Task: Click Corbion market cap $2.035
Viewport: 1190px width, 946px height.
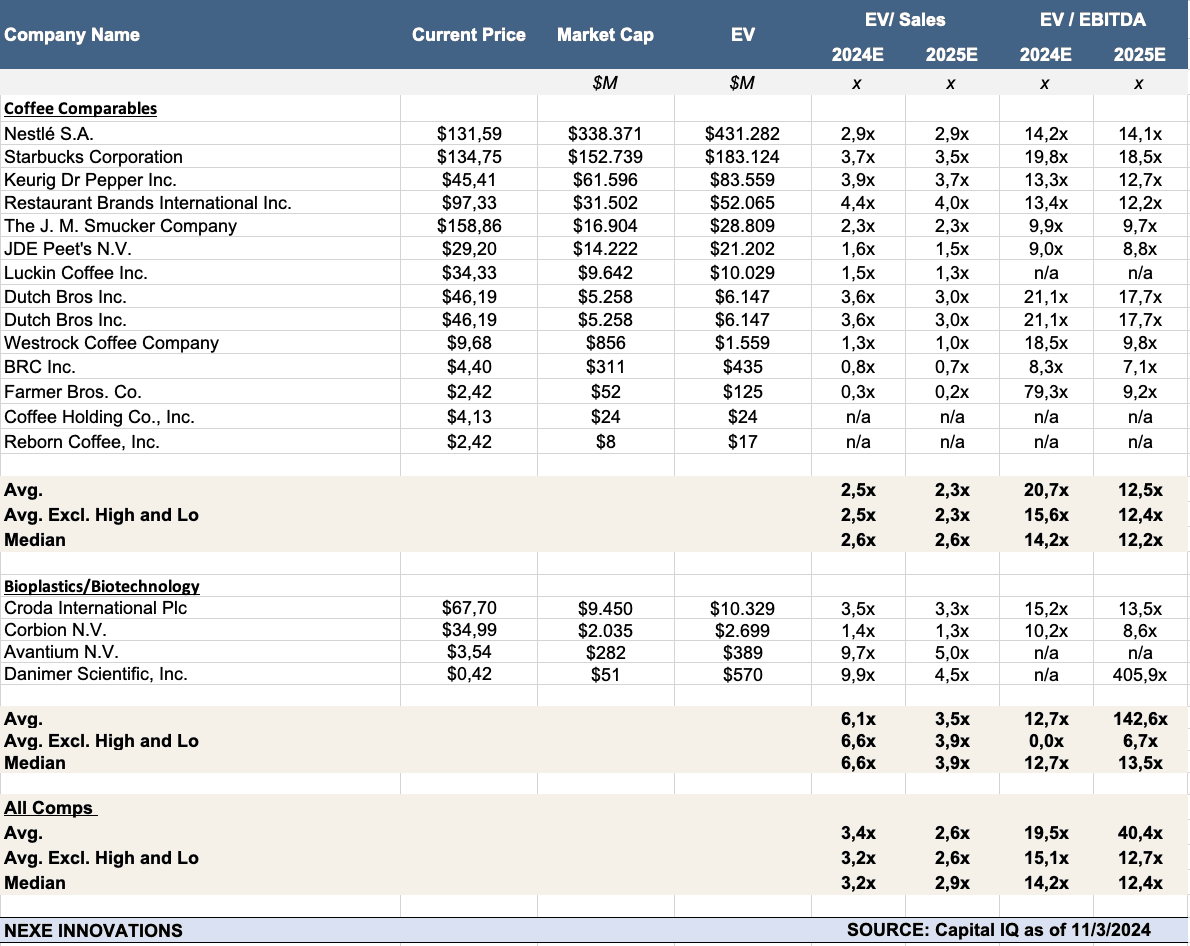Action: tap(605, 631)
